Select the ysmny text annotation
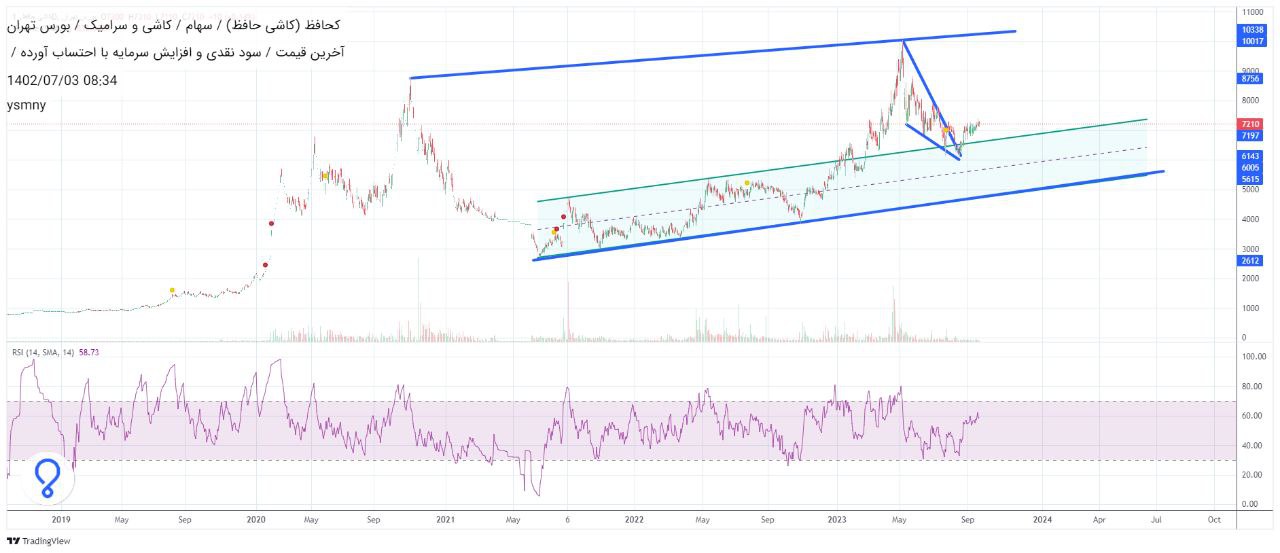Image resolution: width=1280 pixels, height=553 pixels. tap(24, 104)
